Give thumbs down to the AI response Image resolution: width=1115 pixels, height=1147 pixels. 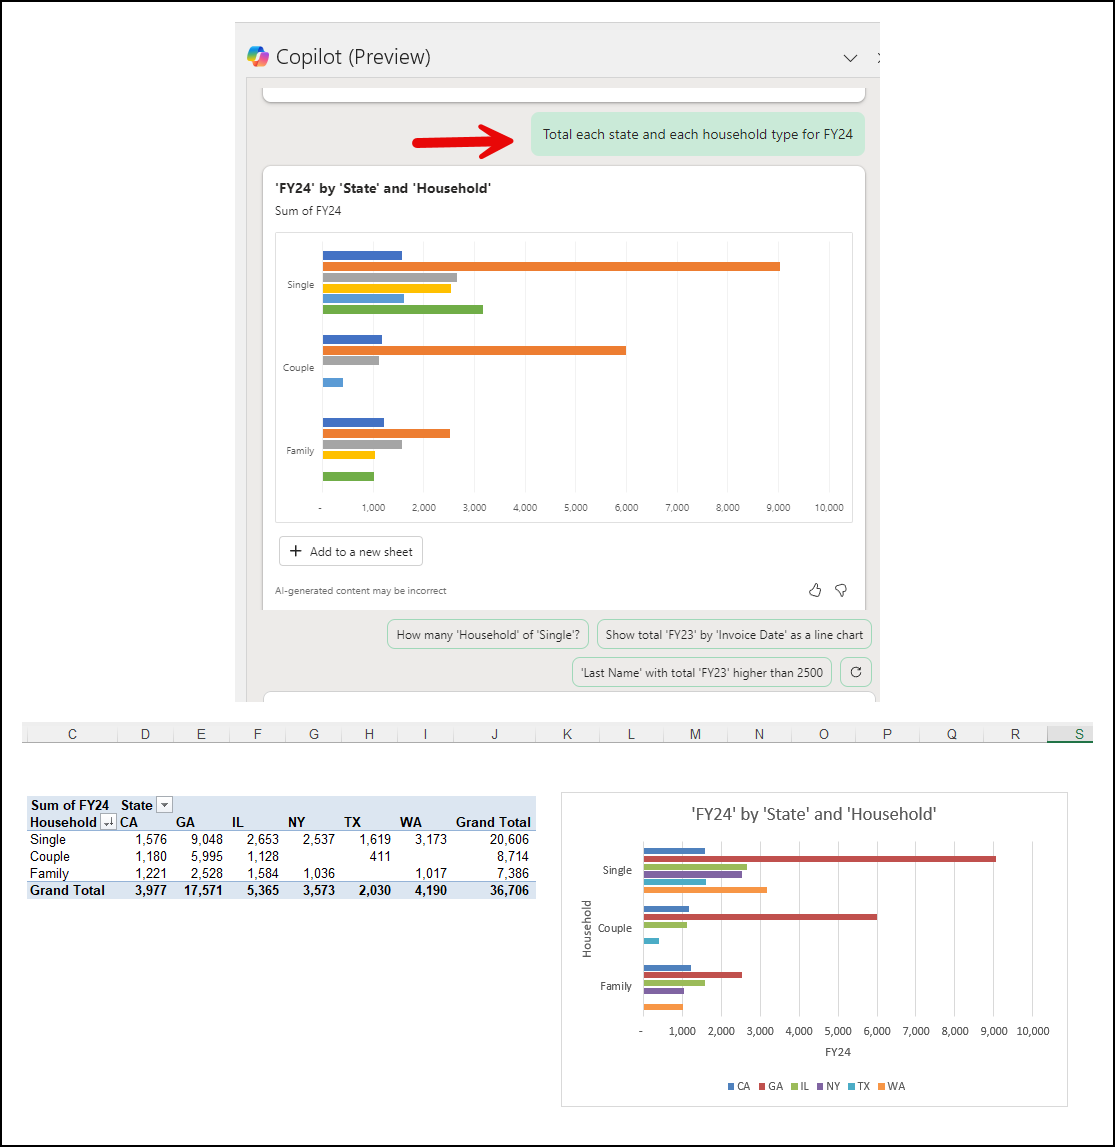click(x=841, y=590)
